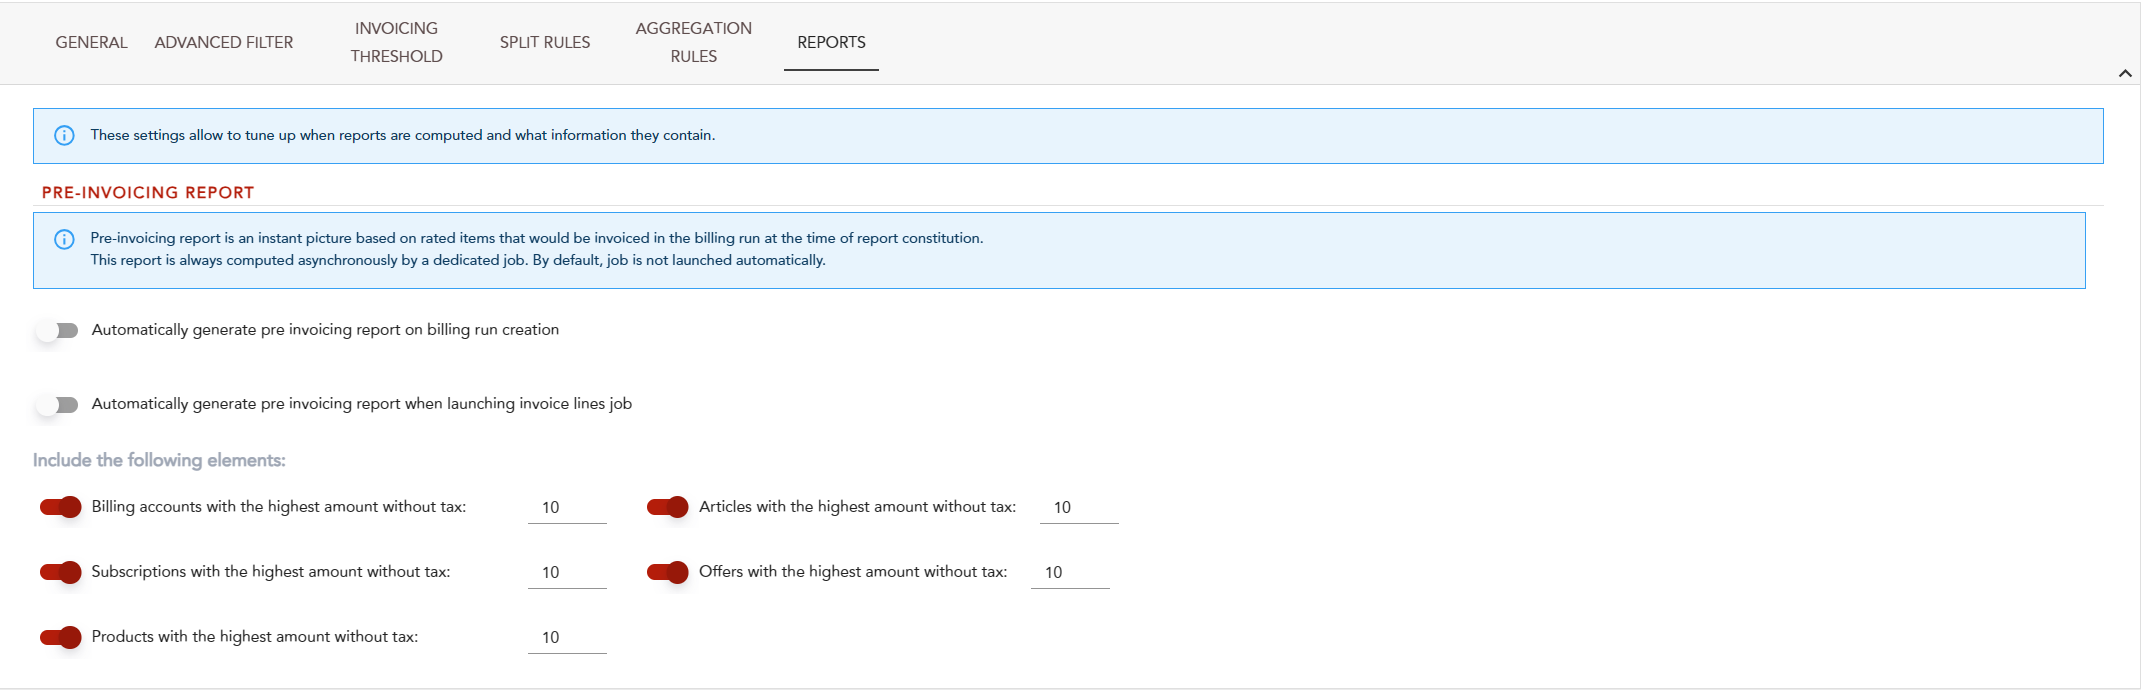Click the Articles count input field
This screenshot has height=690, width=2141.
[1078, 508]
